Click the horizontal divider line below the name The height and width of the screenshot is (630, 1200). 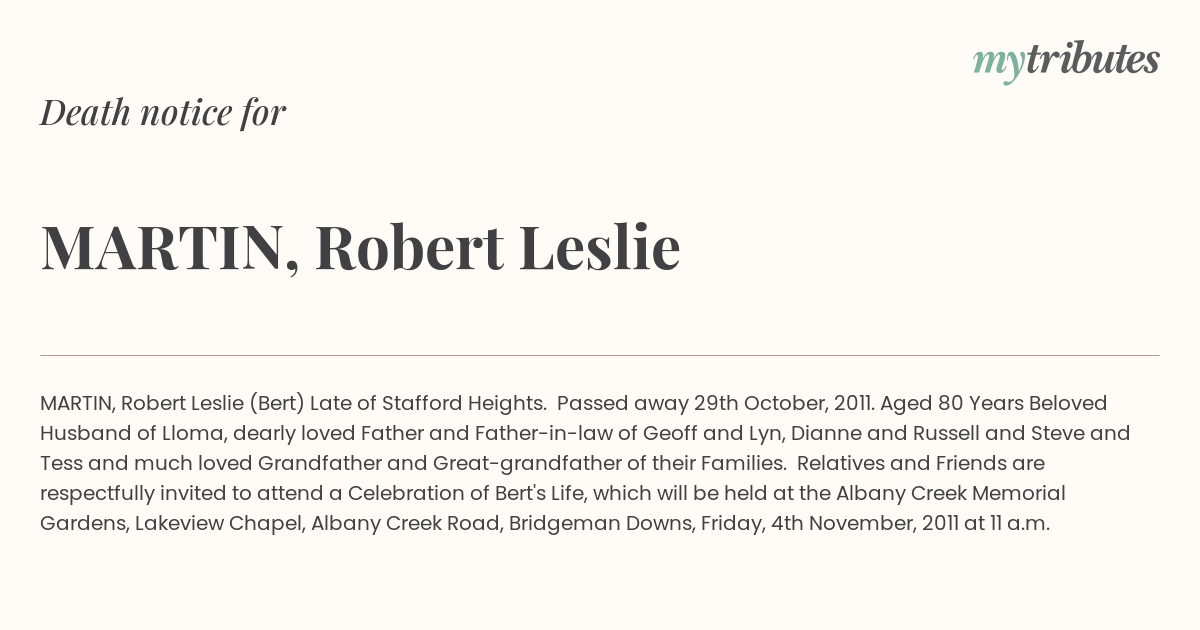tap(600, 355)
